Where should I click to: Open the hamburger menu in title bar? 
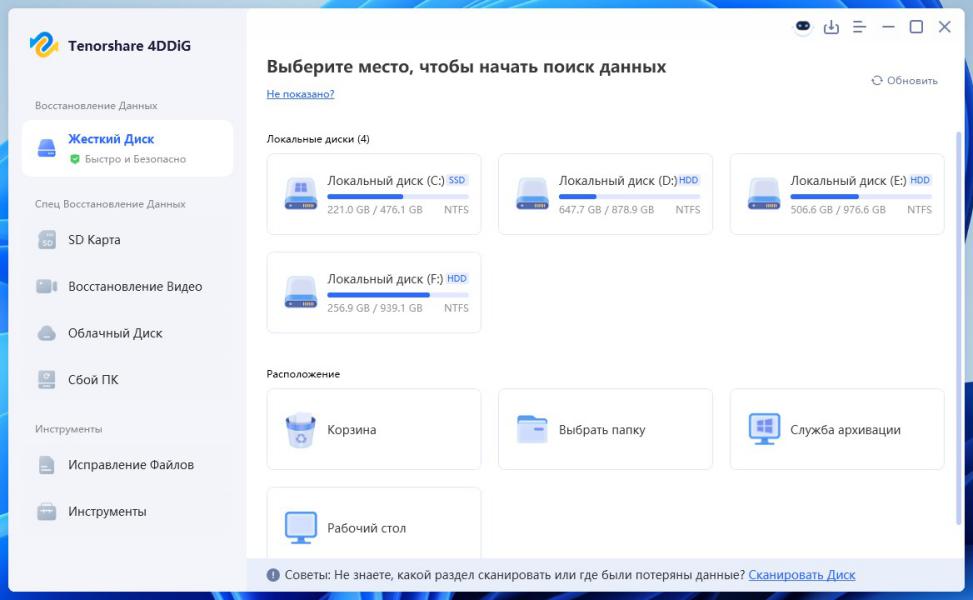[x=859, y=27]
